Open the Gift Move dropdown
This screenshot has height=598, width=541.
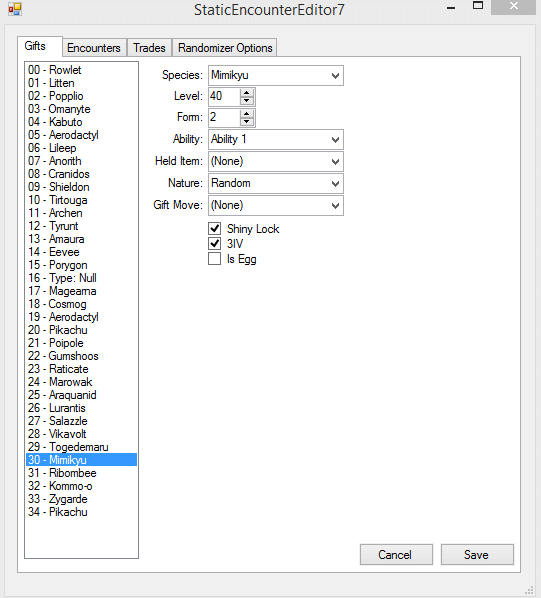tap(276, 206)
